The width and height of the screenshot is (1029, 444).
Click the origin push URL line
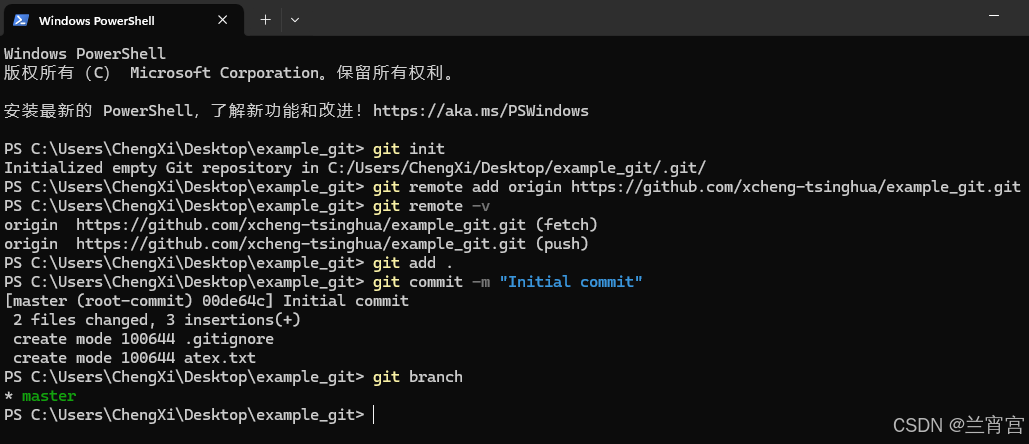(296, 244)
